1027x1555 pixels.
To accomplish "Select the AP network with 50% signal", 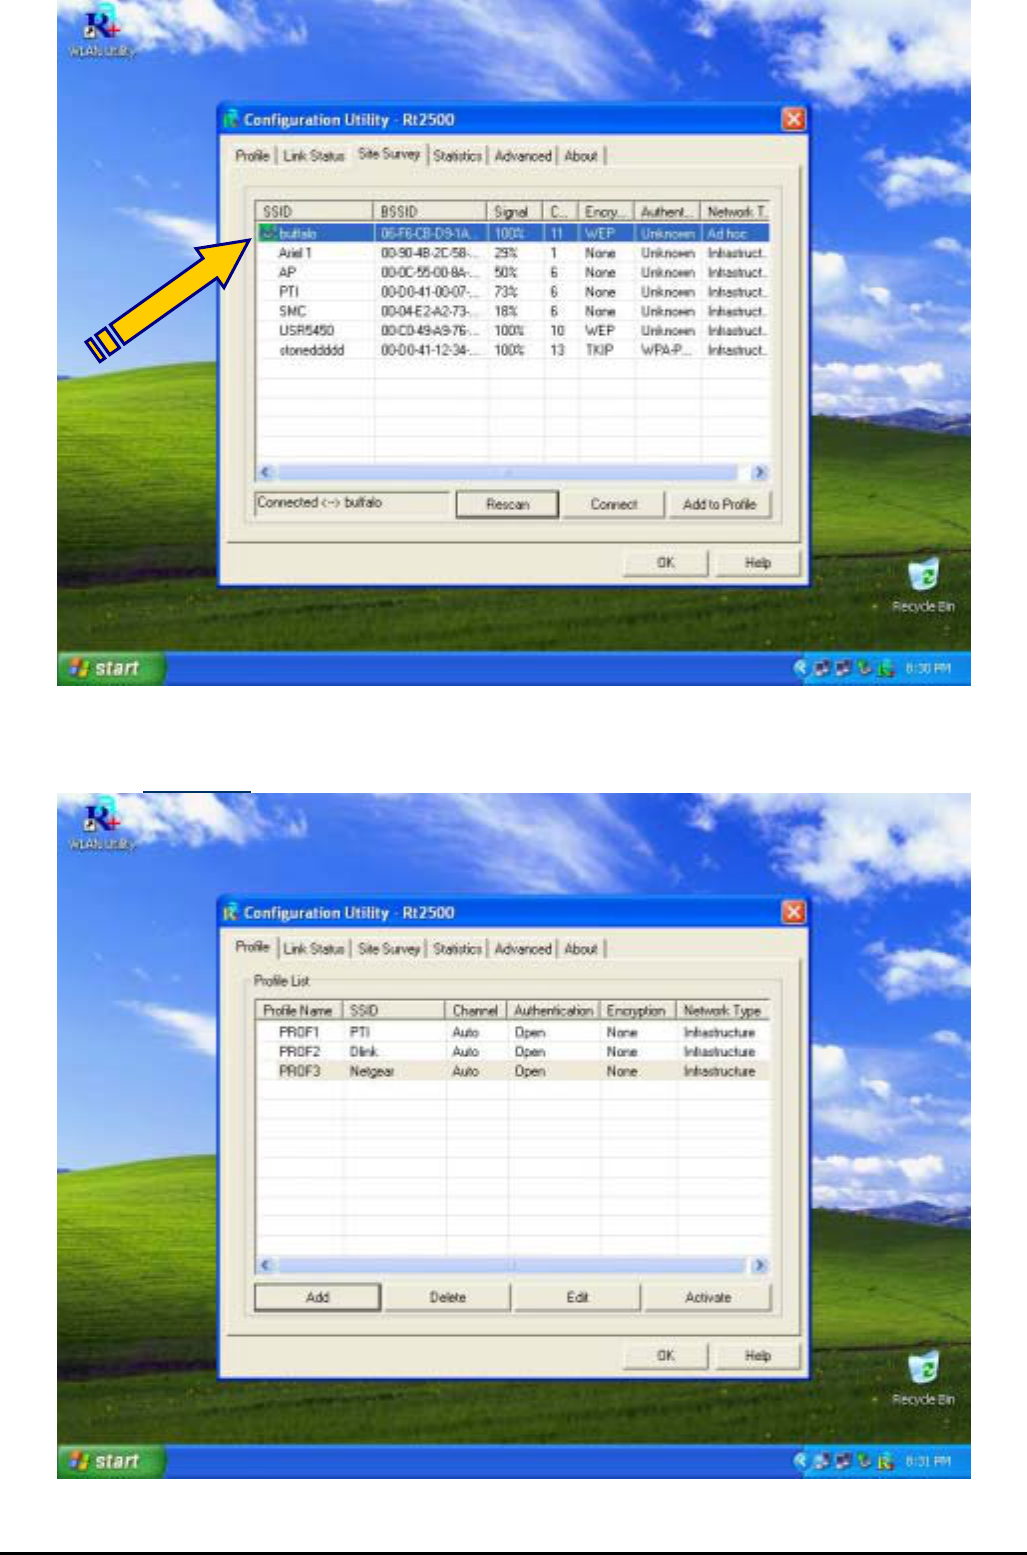I will (x=513, y=272).
